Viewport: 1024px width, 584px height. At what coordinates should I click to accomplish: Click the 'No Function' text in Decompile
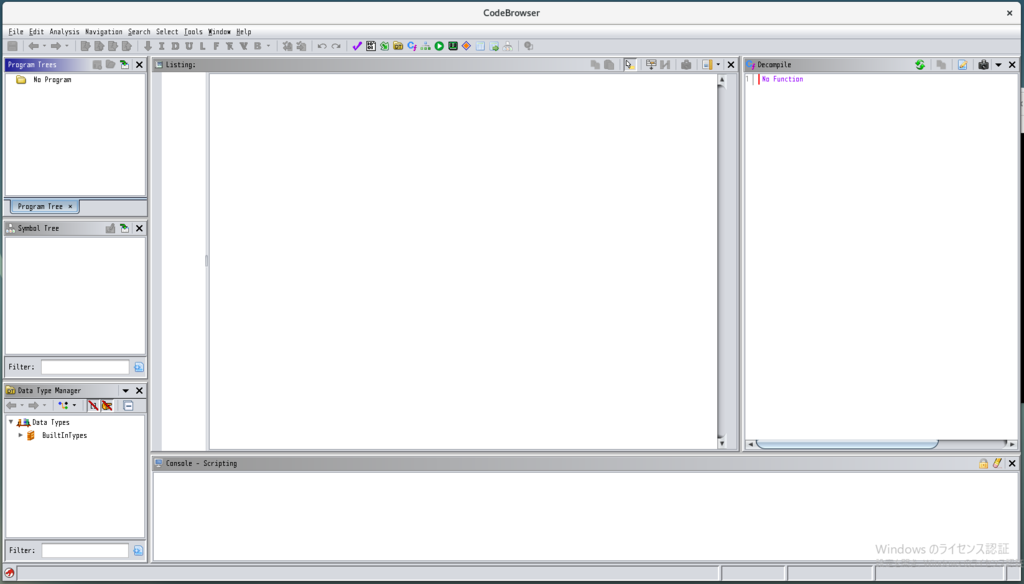(x=782, y=79)
